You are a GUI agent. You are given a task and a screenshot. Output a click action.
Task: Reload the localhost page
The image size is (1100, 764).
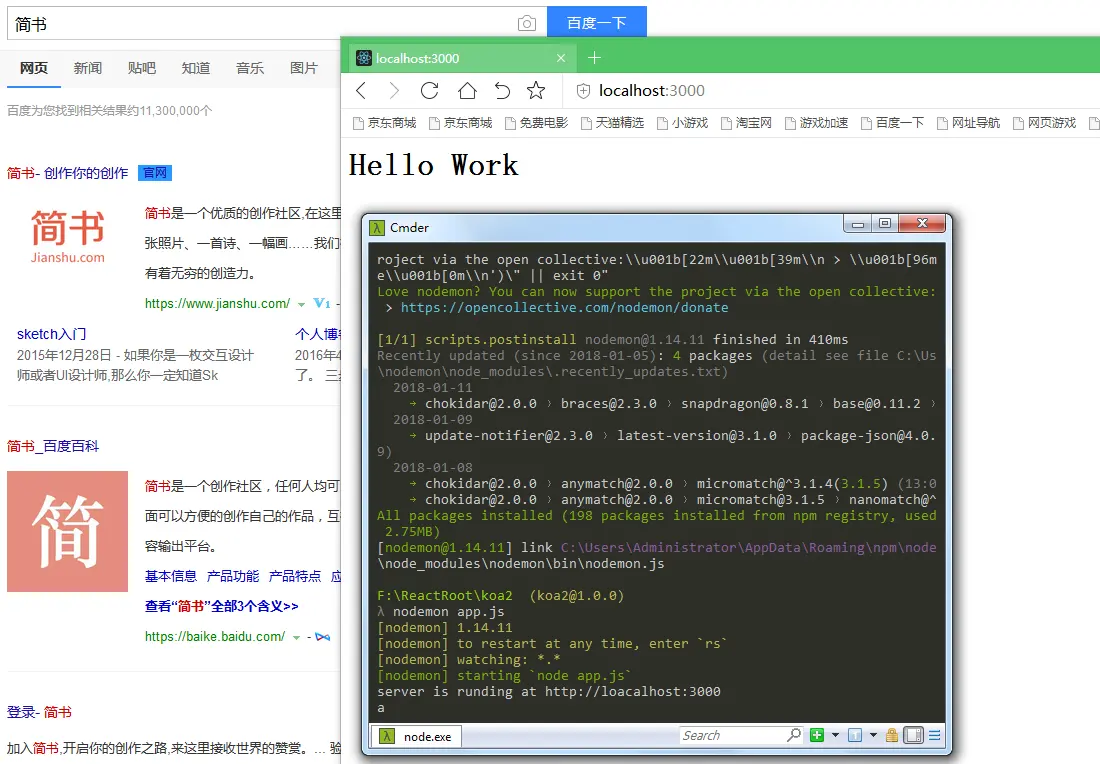429,91
